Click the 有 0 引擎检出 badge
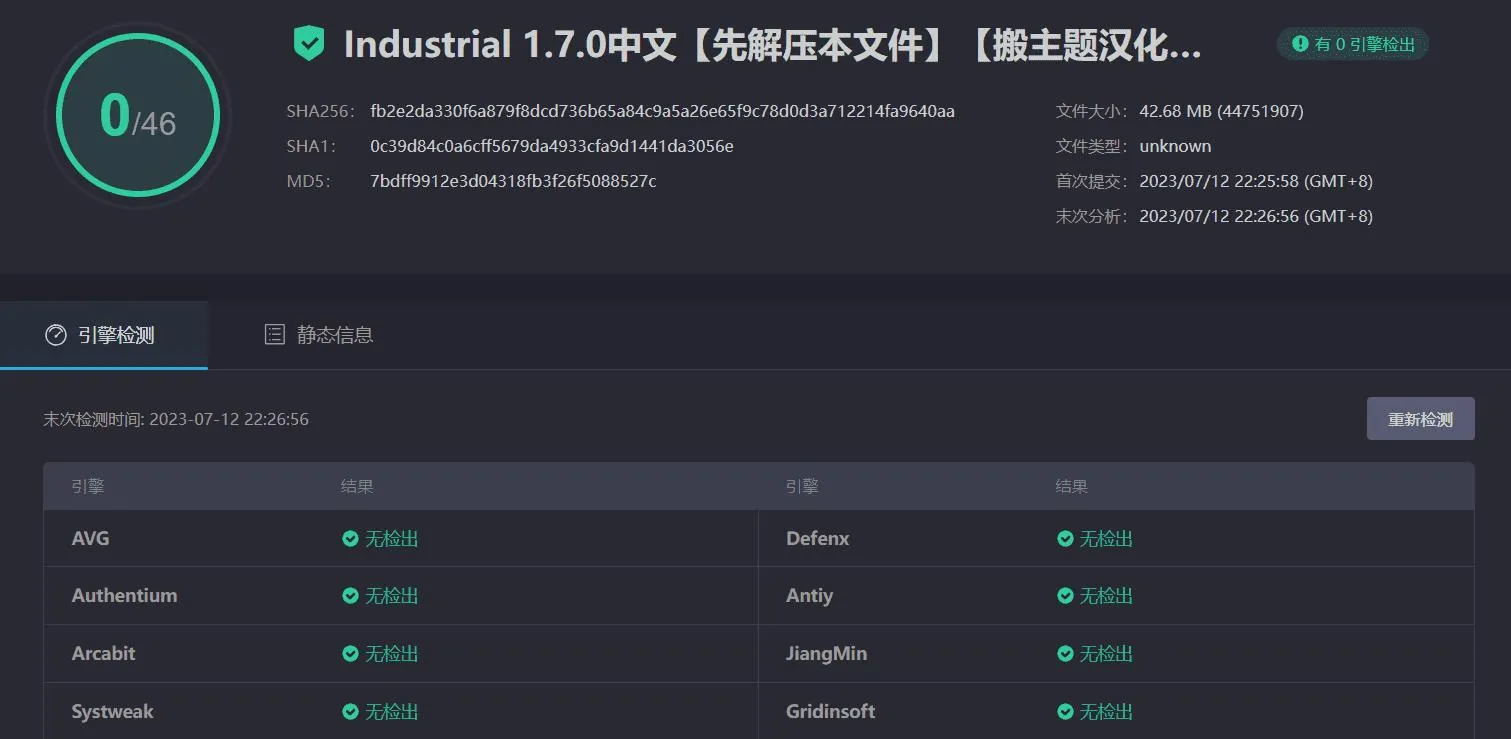The image size is (1511, 739). [x=1352, y=44]
